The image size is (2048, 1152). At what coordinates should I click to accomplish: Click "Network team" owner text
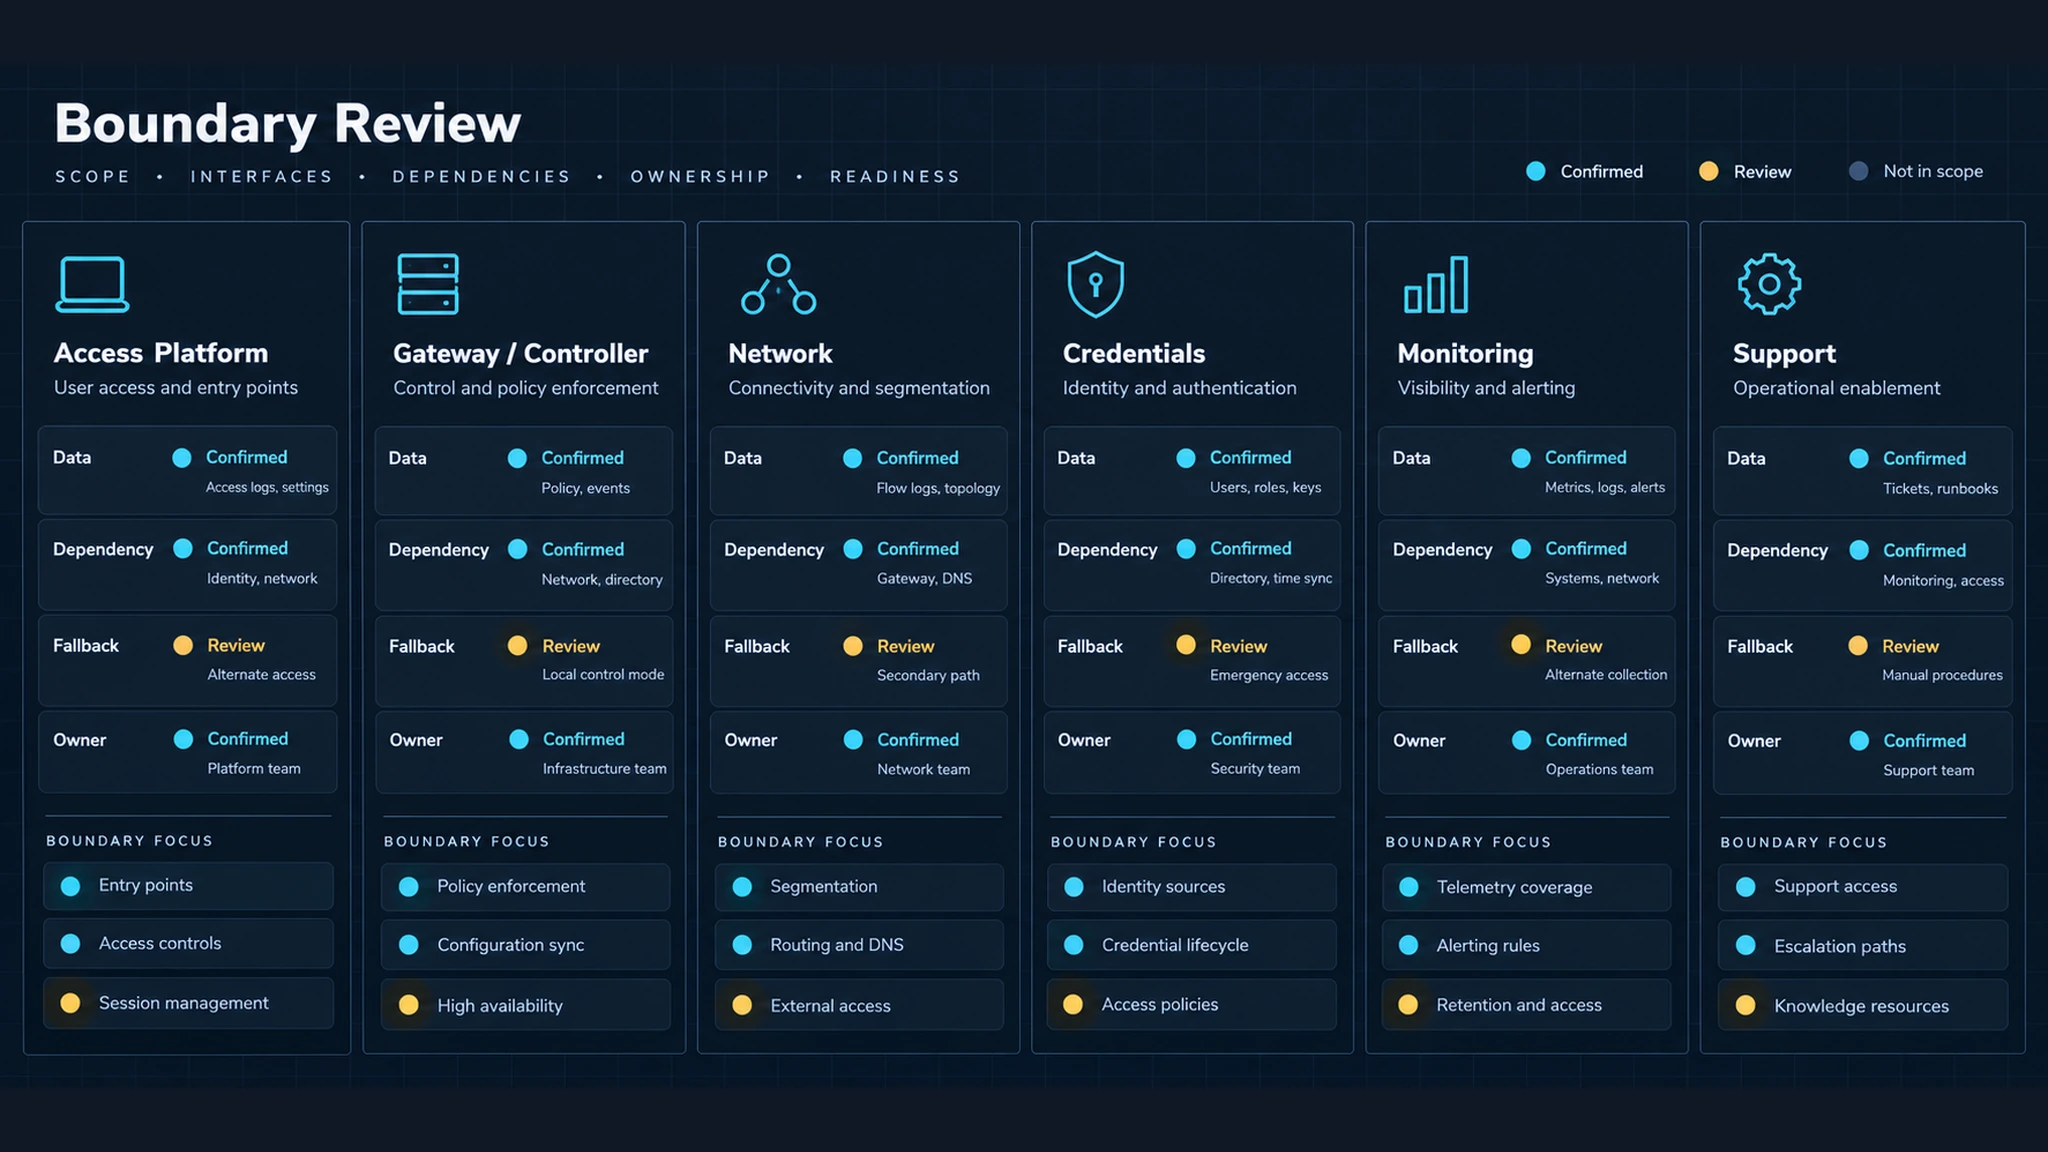click(923, 770)
